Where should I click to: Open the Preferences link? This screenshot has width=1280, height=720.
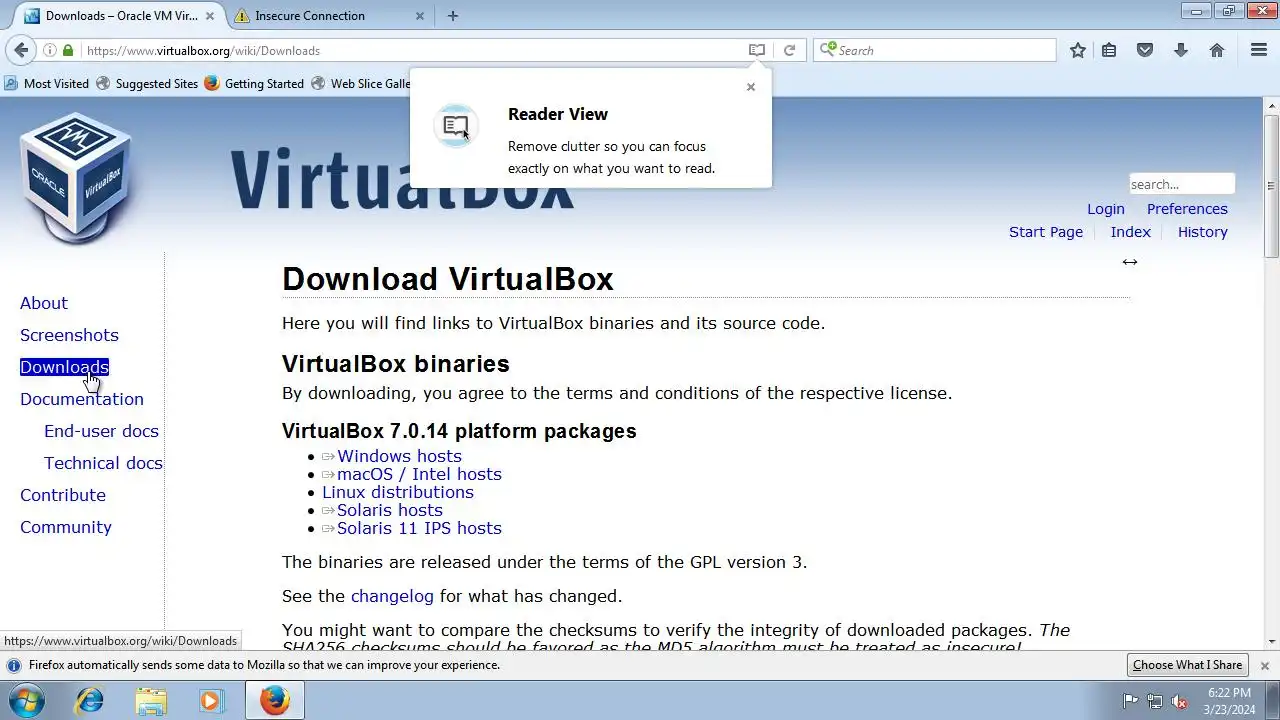[1187, 209]
